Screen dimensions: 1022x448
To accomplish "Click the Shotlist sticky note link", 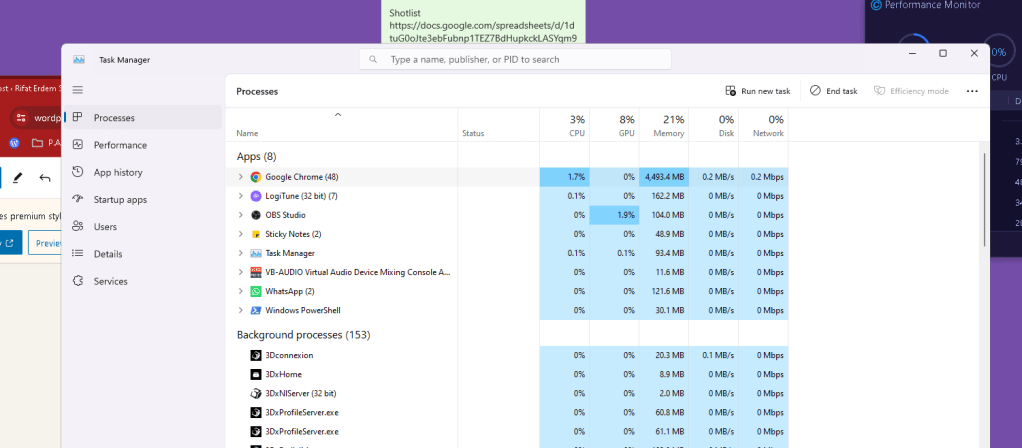I will 482,32.
